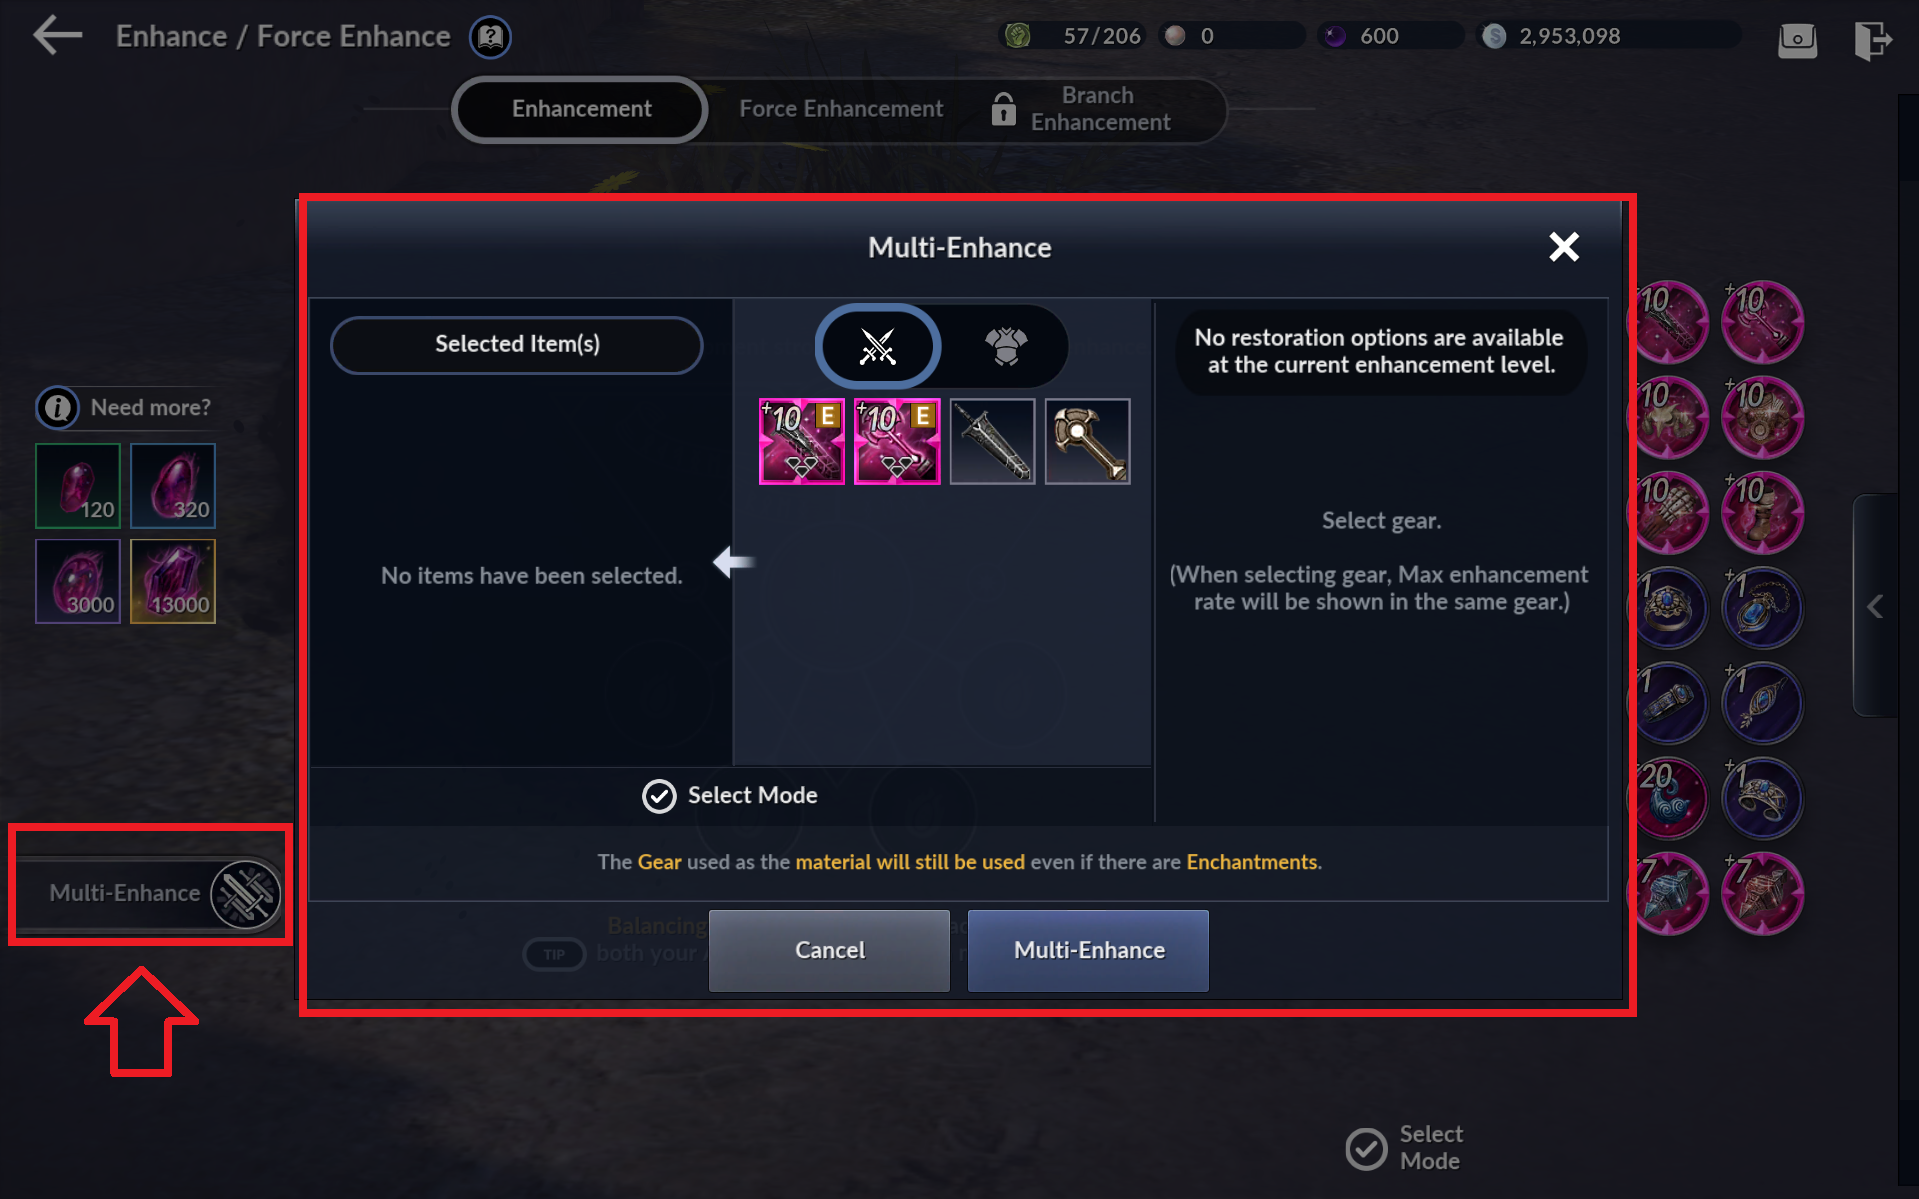Cancel the Multi-Enhance dialog
The height and width of the screenshot is (1199, 1919).
click(x=829, y=950)
